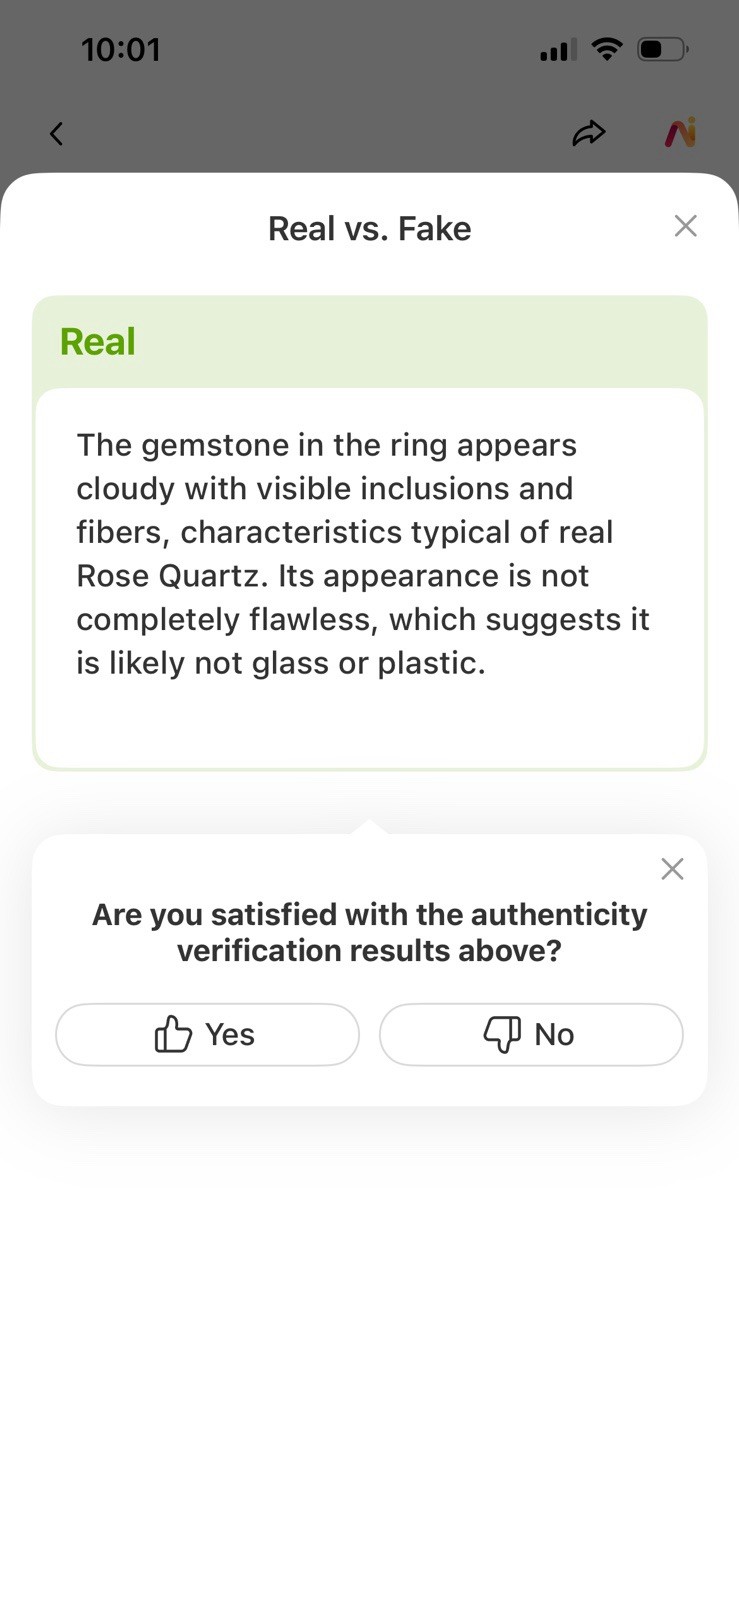Tap the cellular signal bars icon
The width and height of the screenshot is (739, 1600).
pyautogui.click(x=557, y=50)
